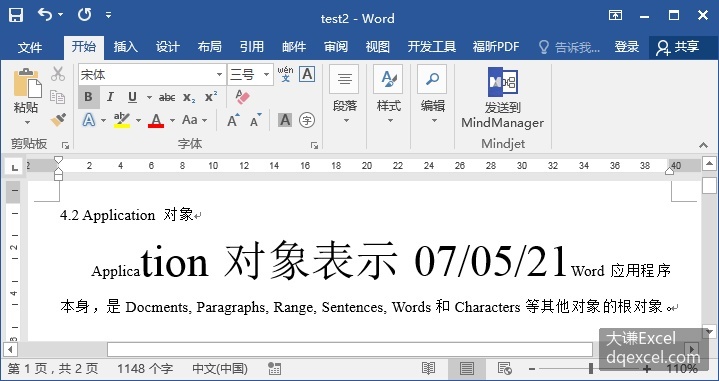This screenshot has height=381, width=719.
Task: Switch to Read Mode view
Action: pos(428,368)
